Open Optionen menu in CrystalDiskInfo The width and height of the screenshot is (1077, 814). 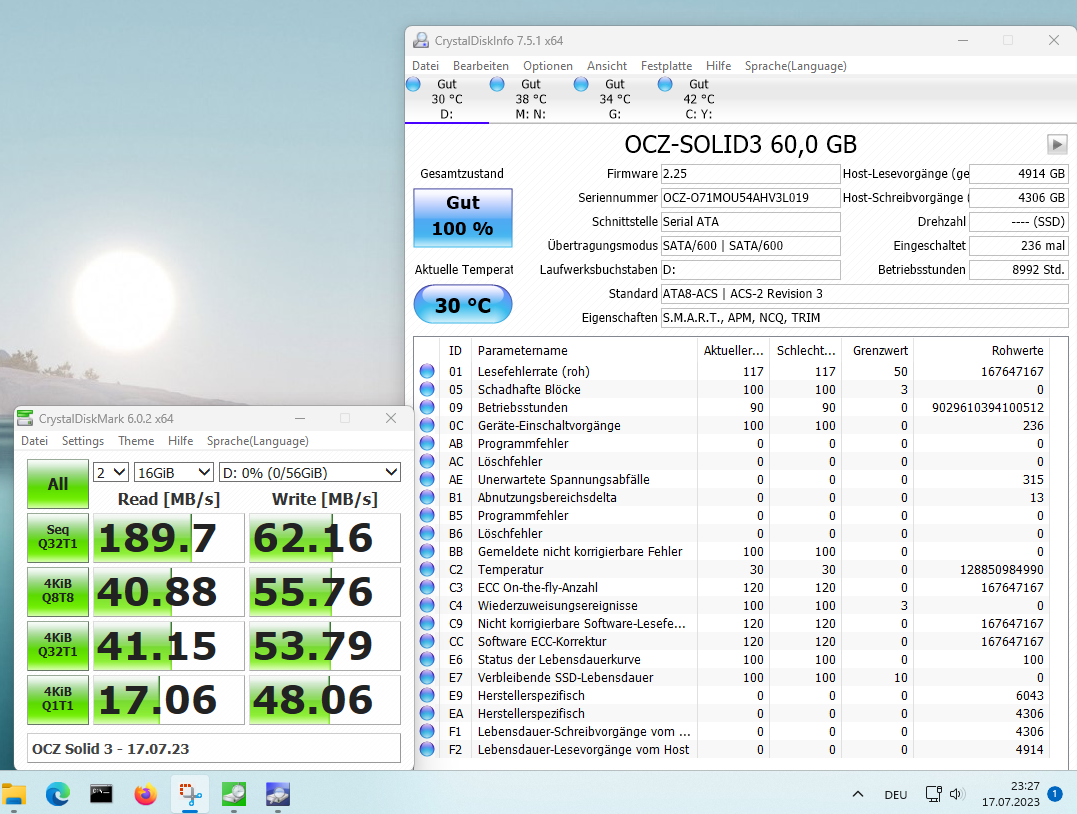(547, 66)
